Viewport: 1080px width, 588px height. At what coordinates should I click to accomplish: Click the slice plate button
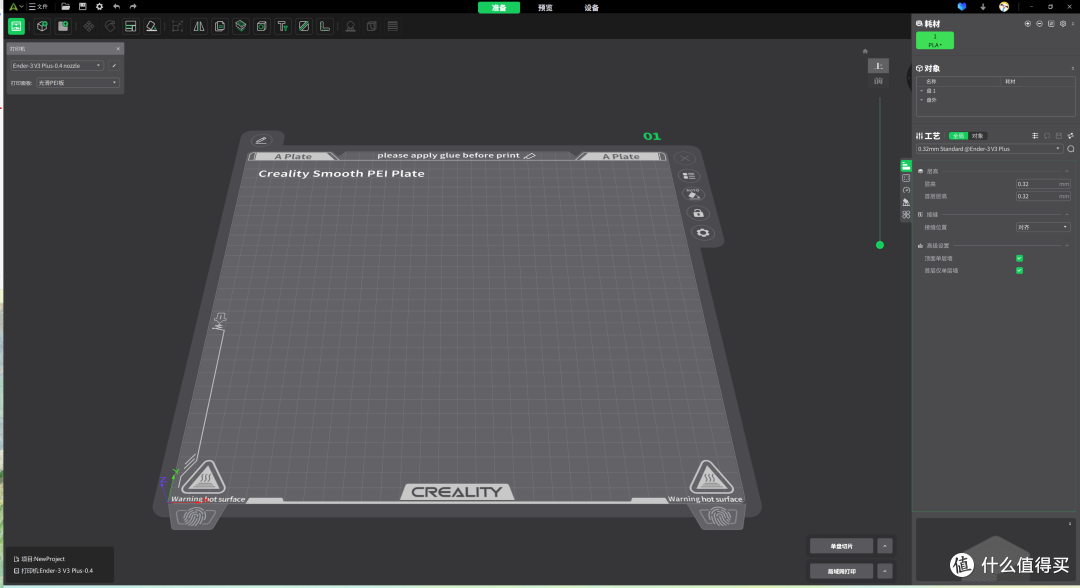tap(841, 546)
